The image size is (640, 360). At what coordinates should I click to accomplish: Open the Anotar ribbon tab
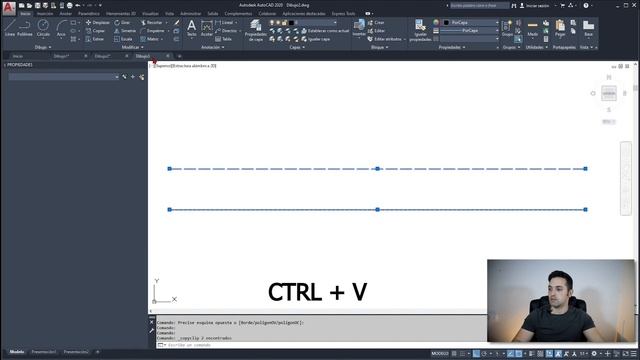click(x=65, y=13)
